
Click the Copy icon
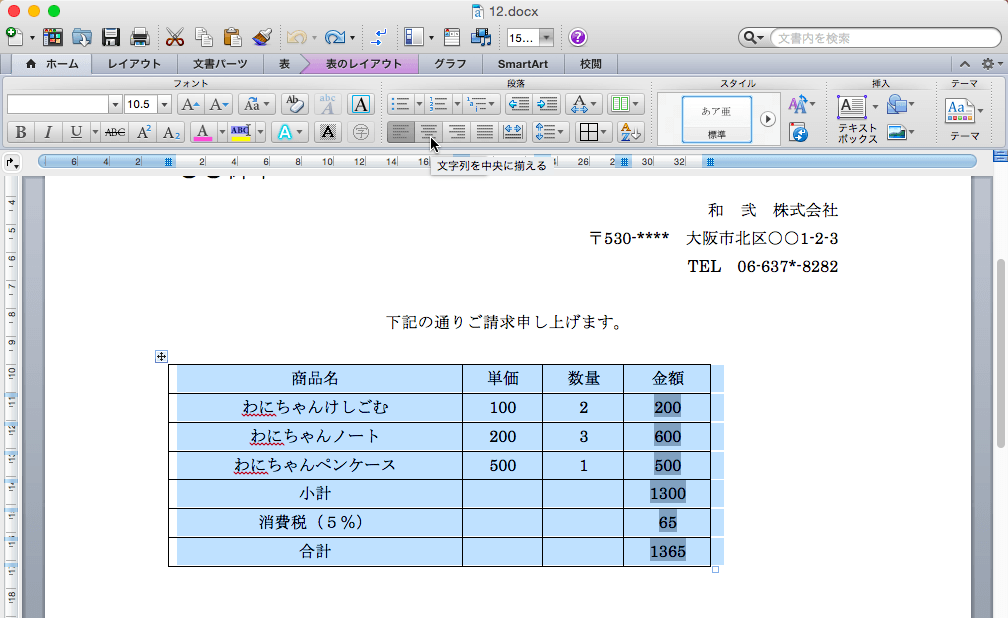[x=204, y=37]
